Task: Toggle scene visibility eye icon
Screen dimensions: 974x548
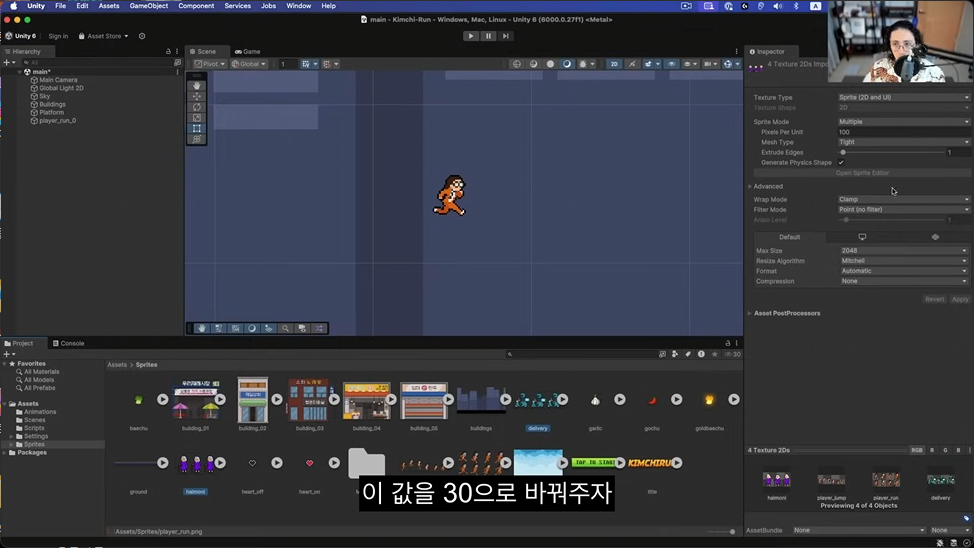Action: point(671,64)
